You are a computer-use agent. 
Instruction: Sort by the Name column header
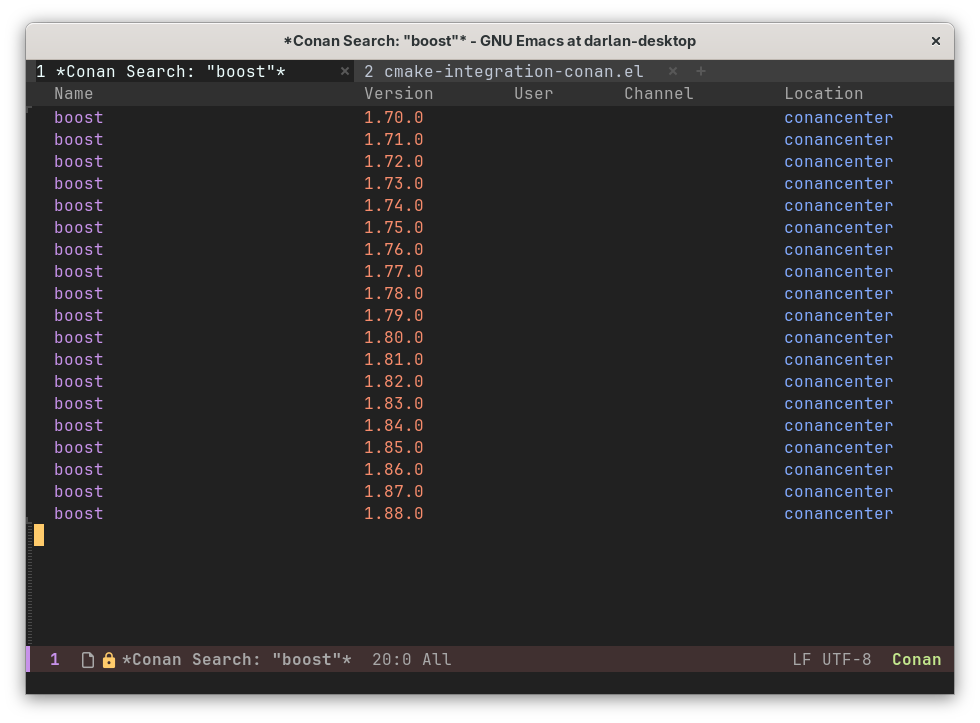pos(74,94)
